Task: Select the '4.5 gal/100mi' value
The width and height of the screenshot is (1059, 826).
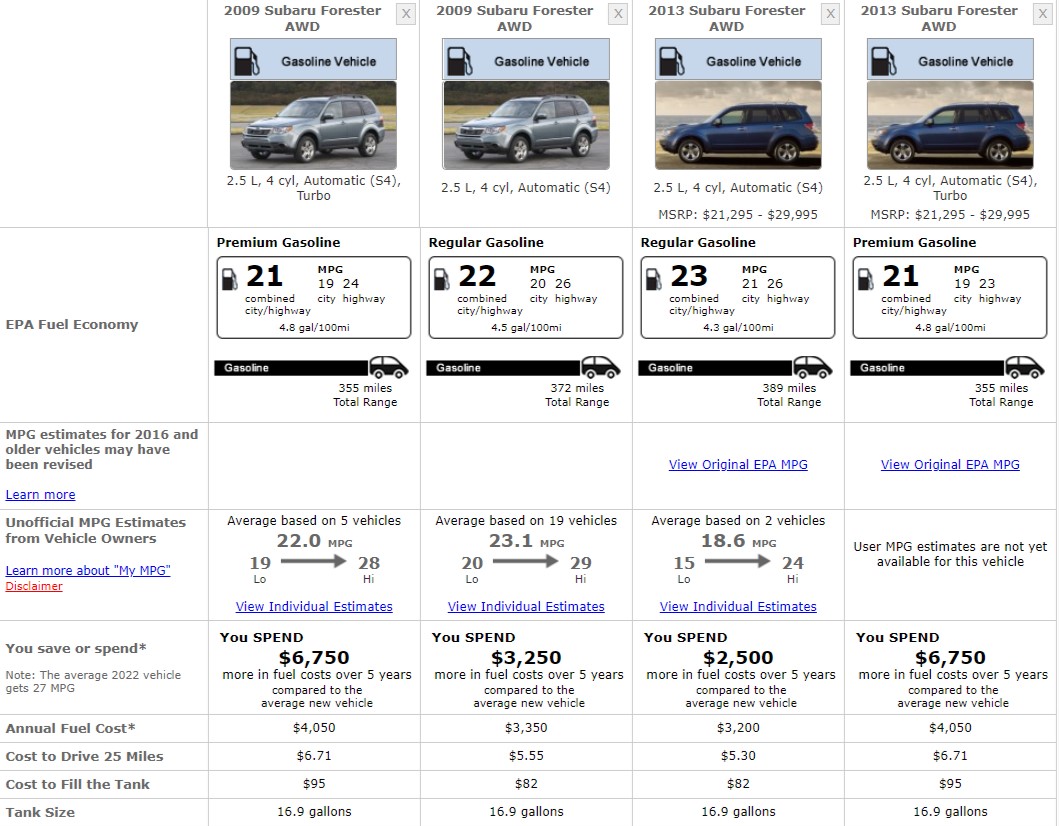Action: click(x=526, y=328)
